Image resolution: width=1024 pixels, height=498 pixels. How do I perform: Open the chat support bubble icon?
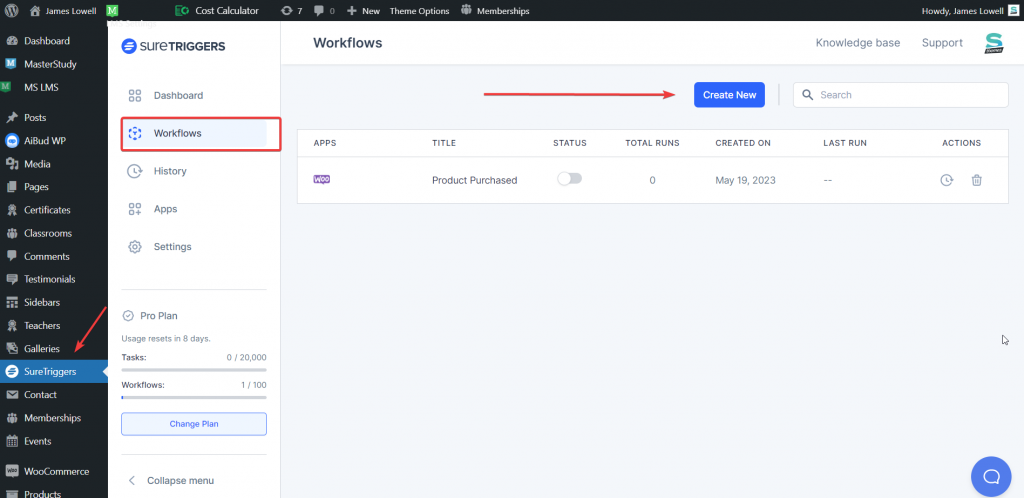tap(991, 476)
